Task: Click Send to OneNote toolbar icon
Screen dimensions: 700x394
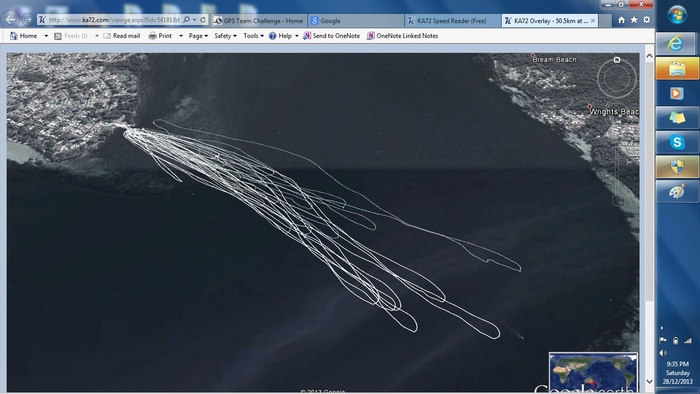Action: click(x=331, y=36)
